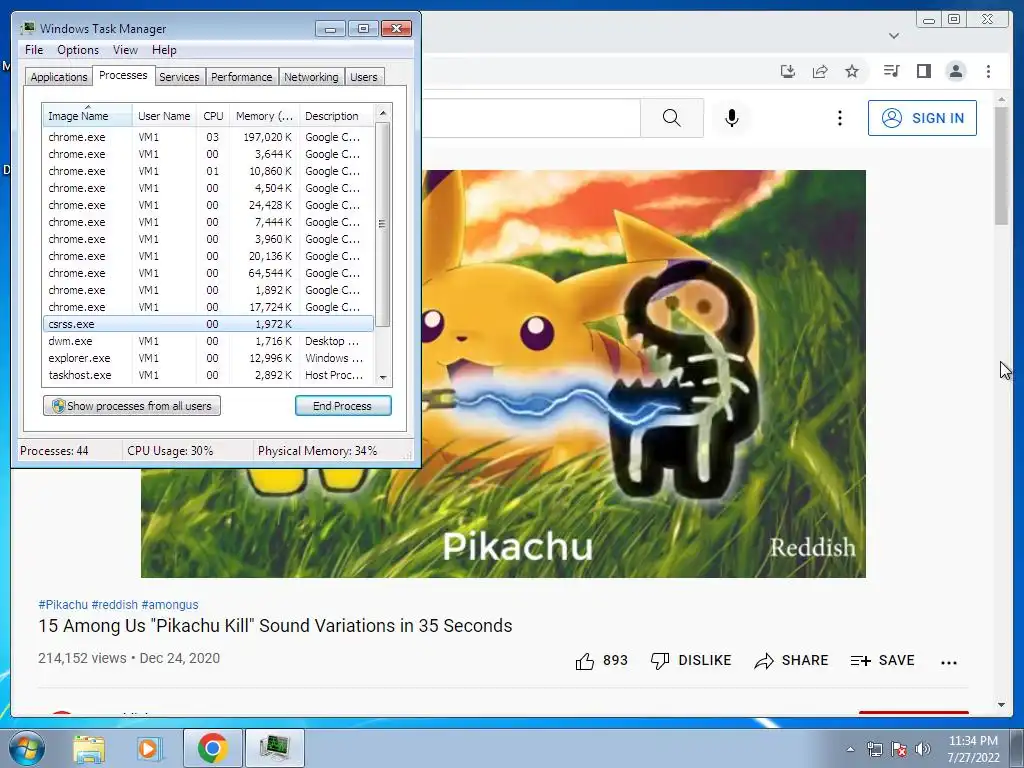The height and width of the screenshot is (768, 1024).
Task: Click Show processes from all users
Action: pos(132,406)
